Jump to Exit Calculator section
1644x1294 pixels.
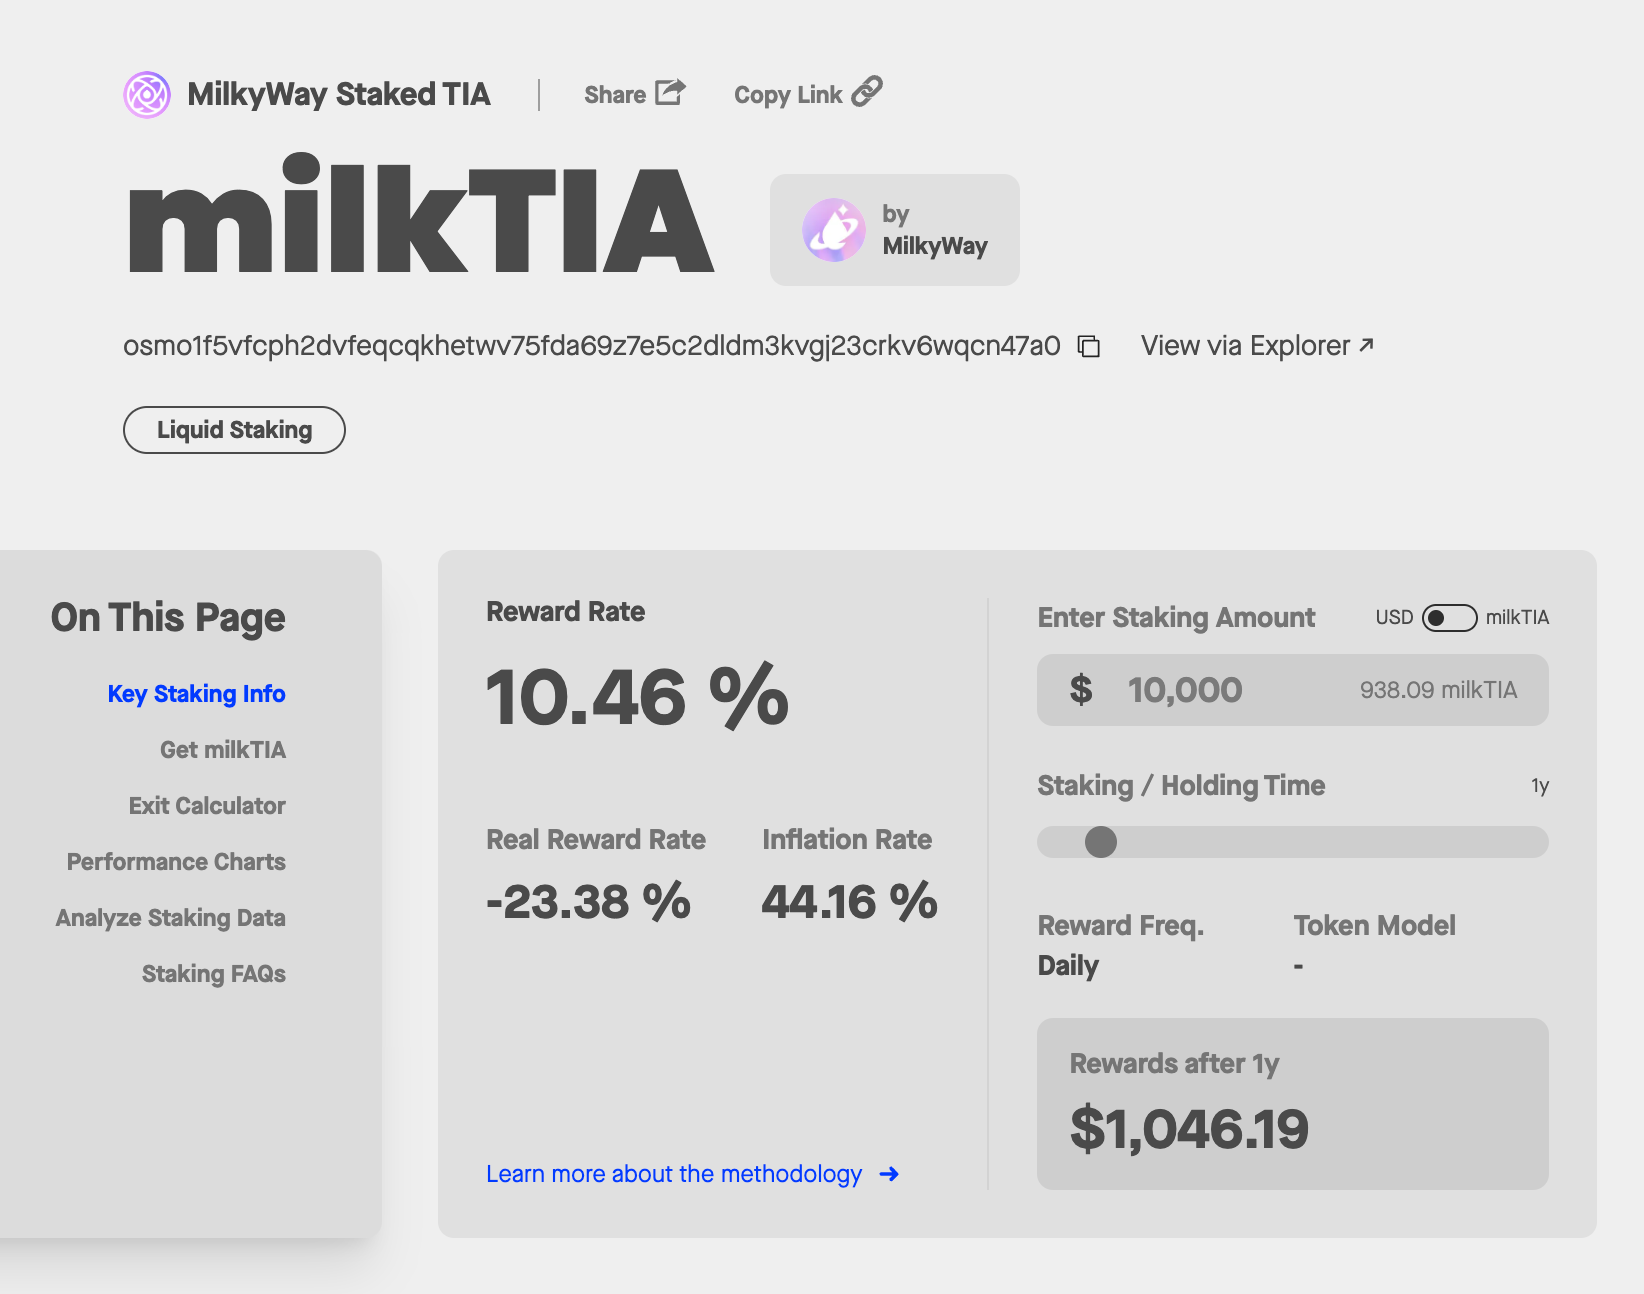[207, 806]
